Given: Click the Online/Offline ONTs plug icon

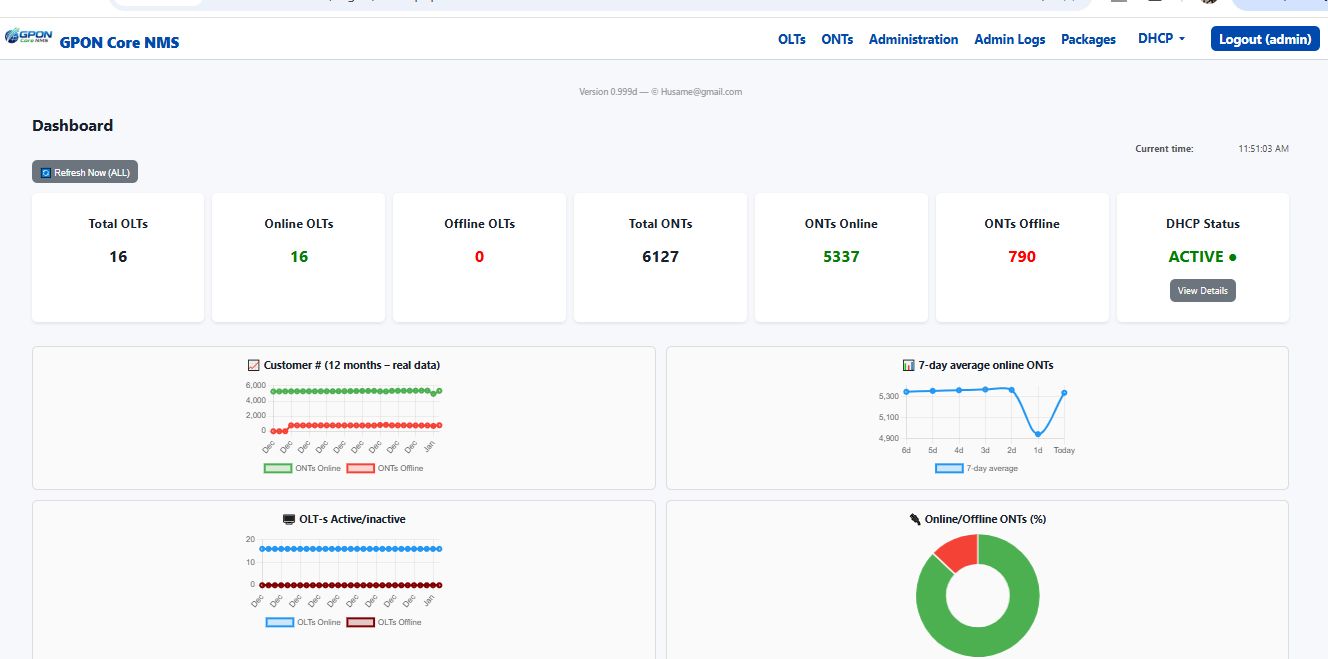Looking at the screenshot, I should click(x=915, y=519).
